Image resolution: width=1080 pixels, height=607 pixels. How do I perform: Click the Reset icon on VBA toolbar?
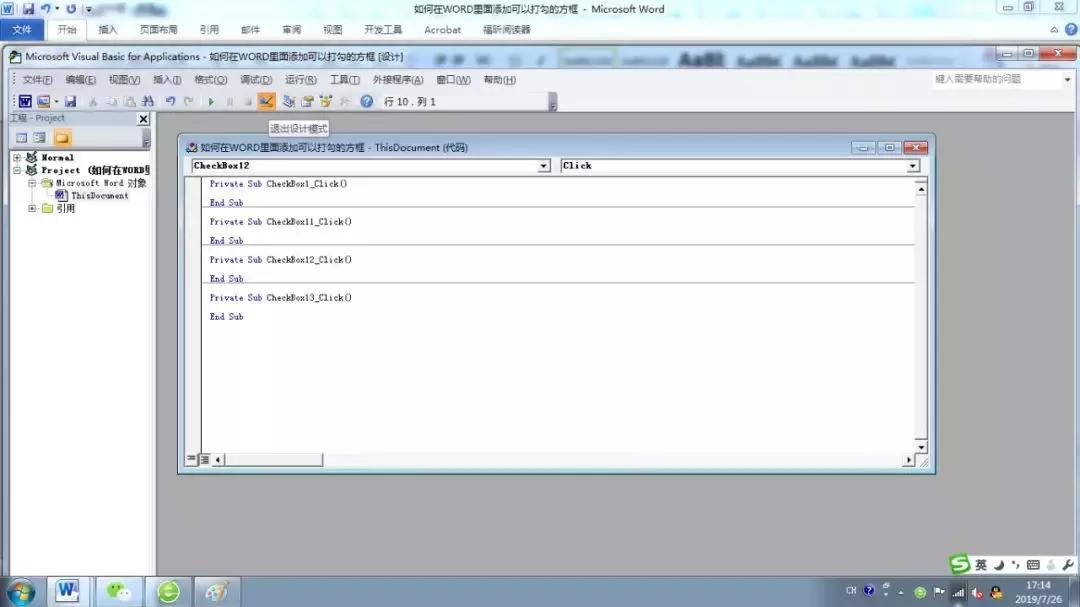247,100
